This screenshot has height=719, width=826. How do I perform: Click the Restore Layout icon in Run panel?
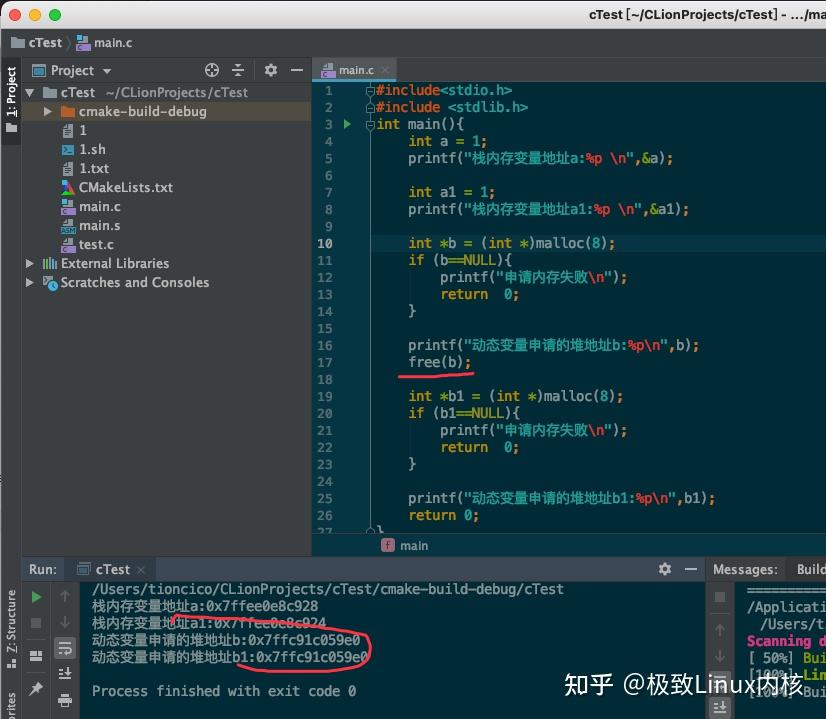click(x=37, y=654)
